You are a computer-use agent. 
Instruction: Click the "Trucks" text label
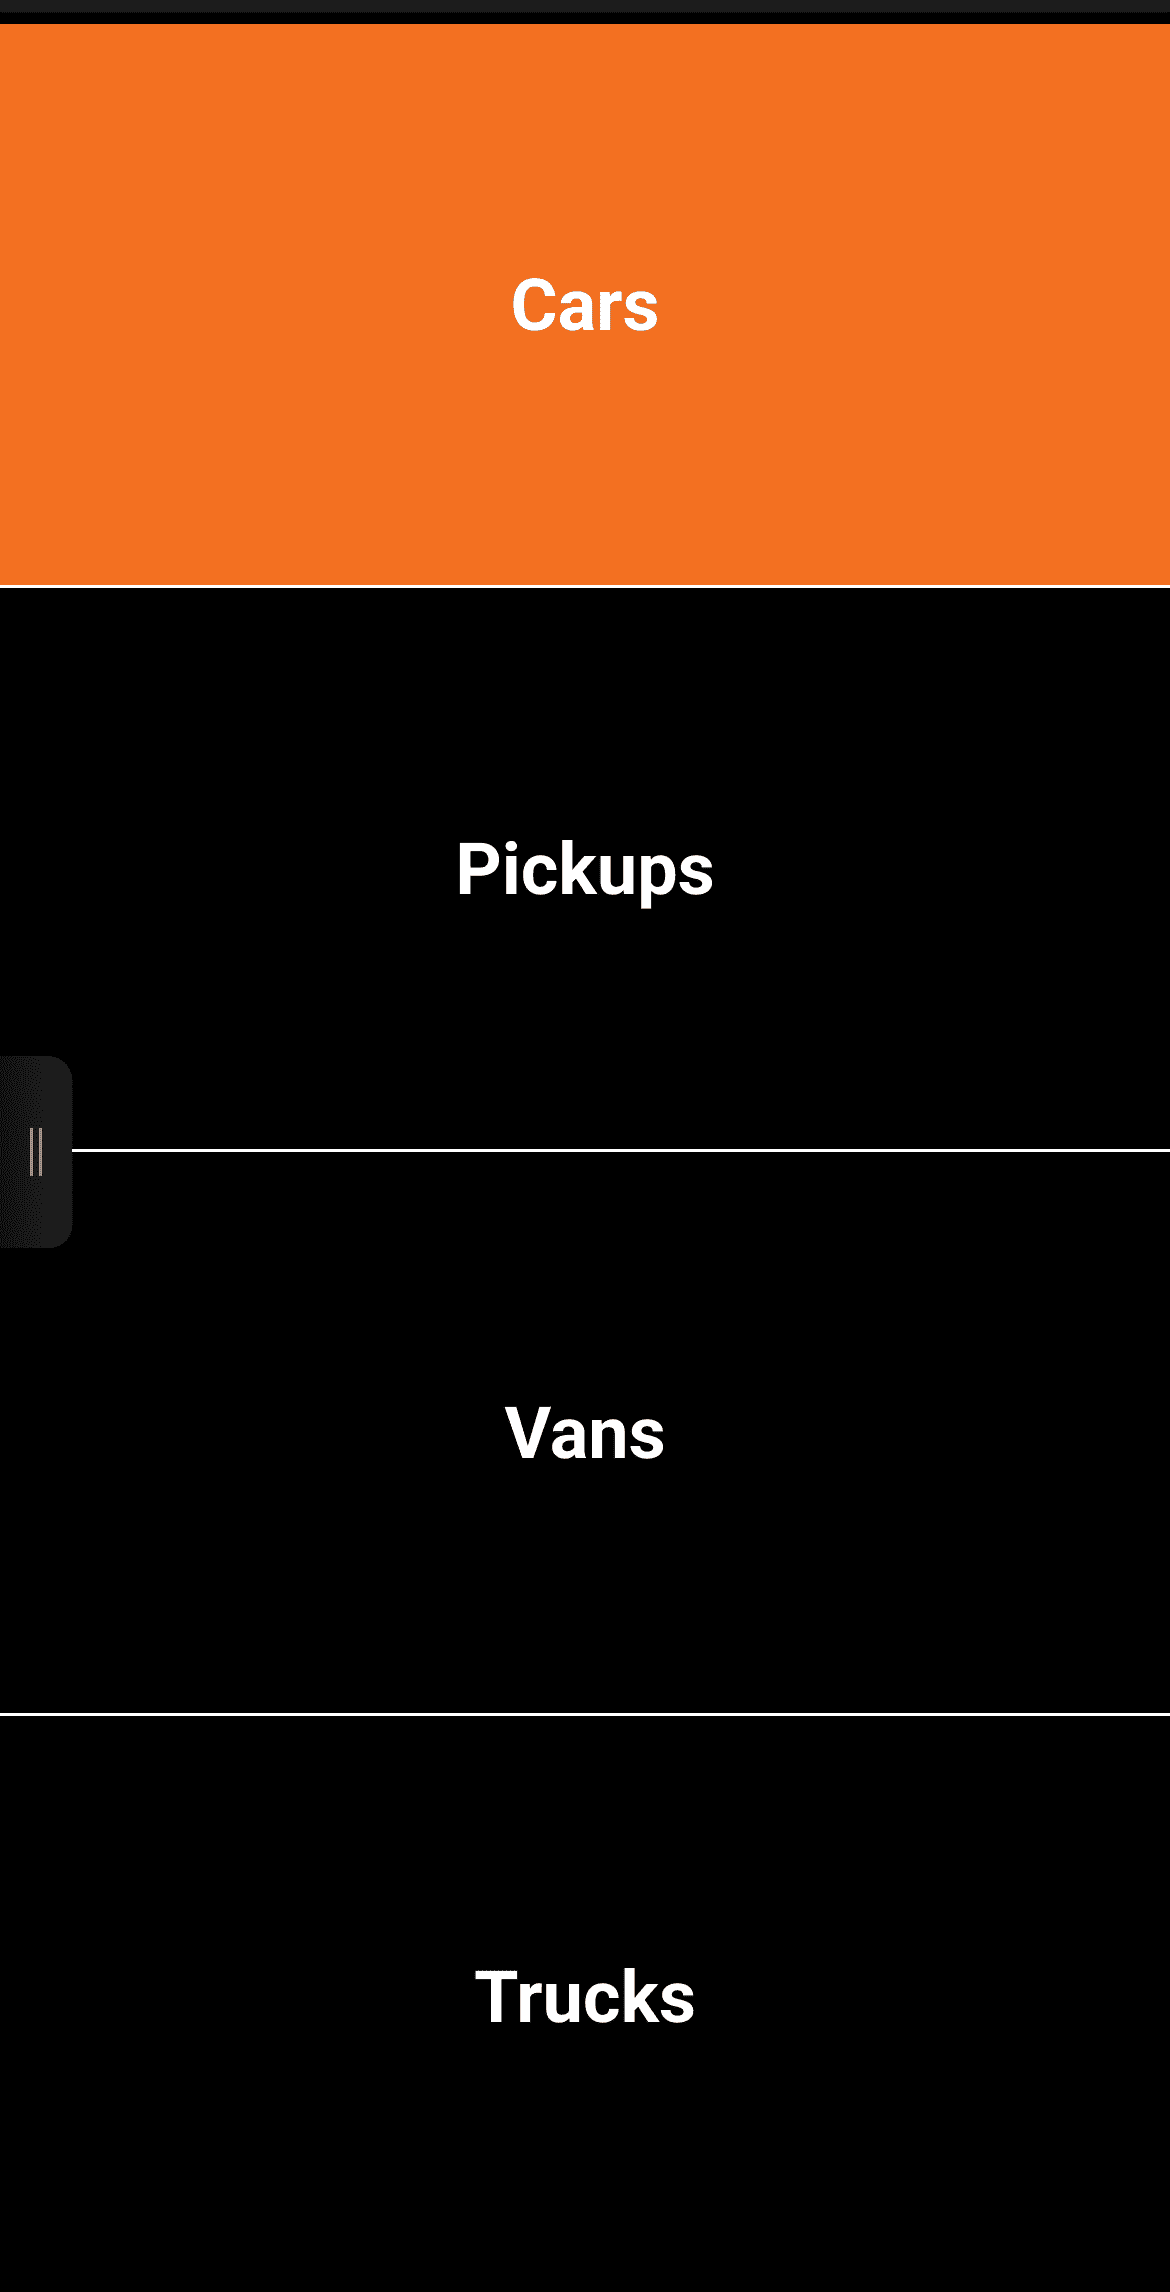click(585, 1997)
